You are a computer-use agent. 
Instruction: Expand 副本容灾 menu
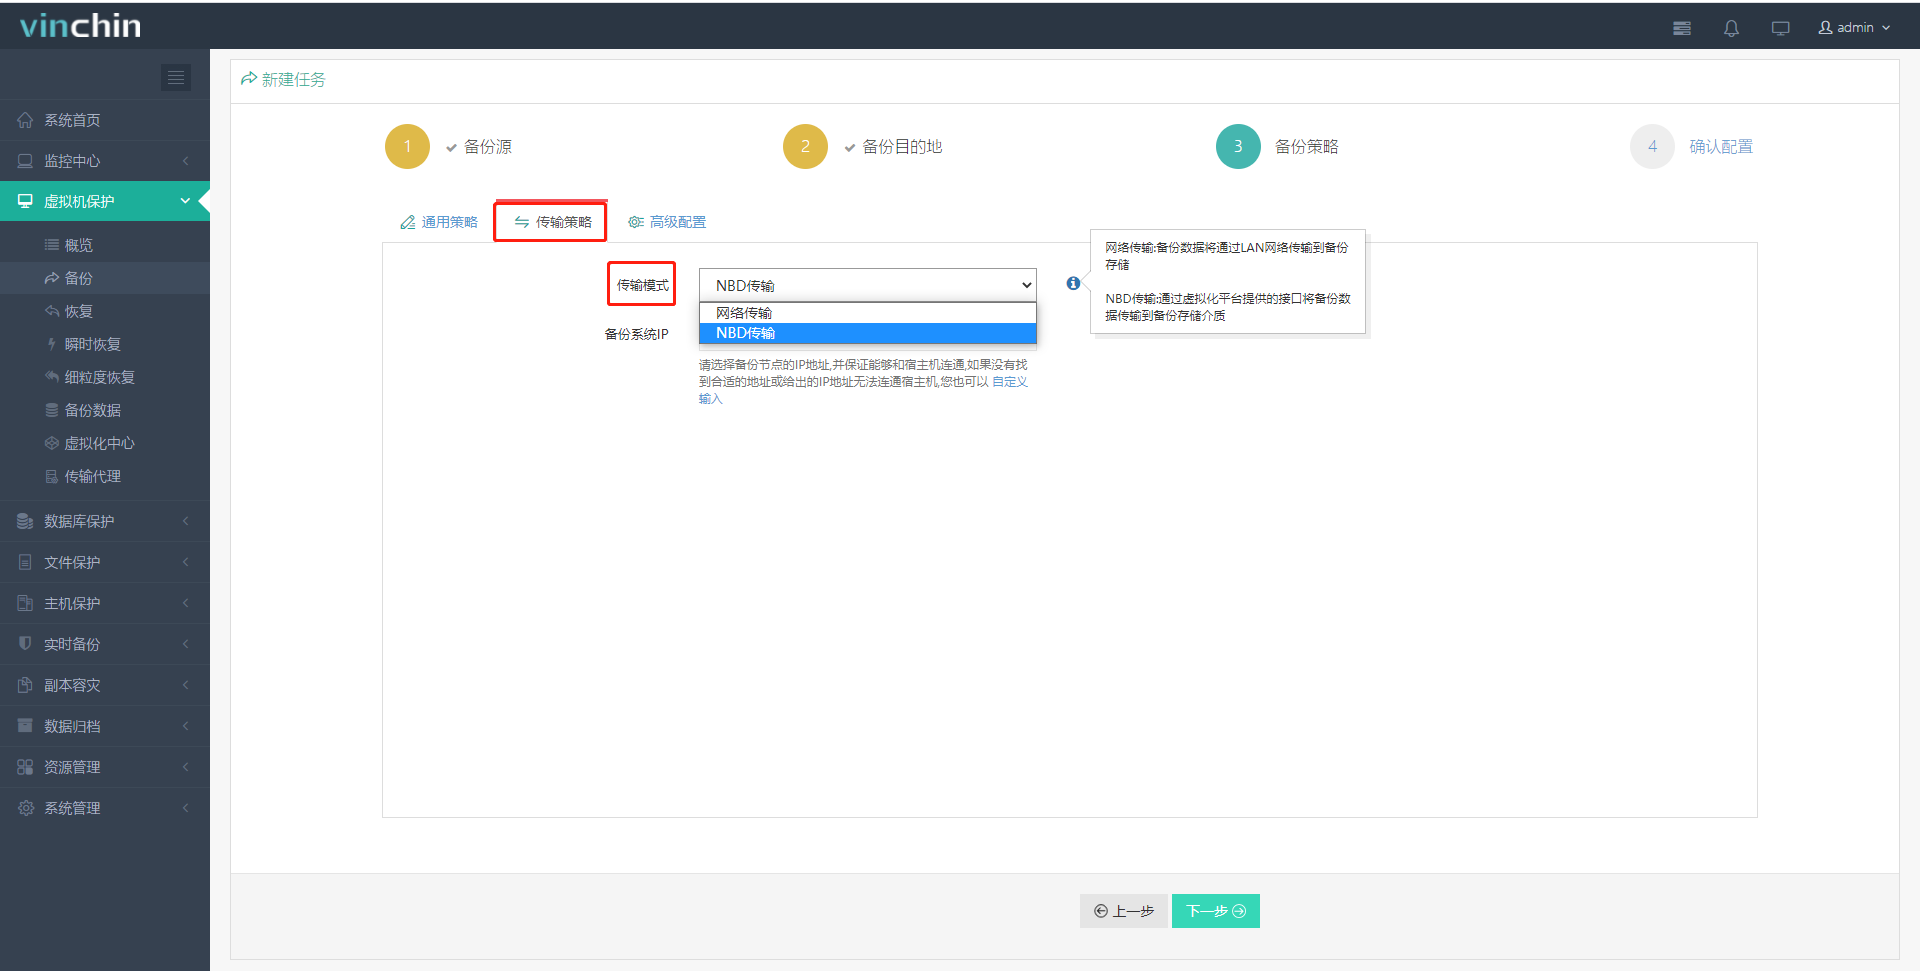[x=105, y=685]
